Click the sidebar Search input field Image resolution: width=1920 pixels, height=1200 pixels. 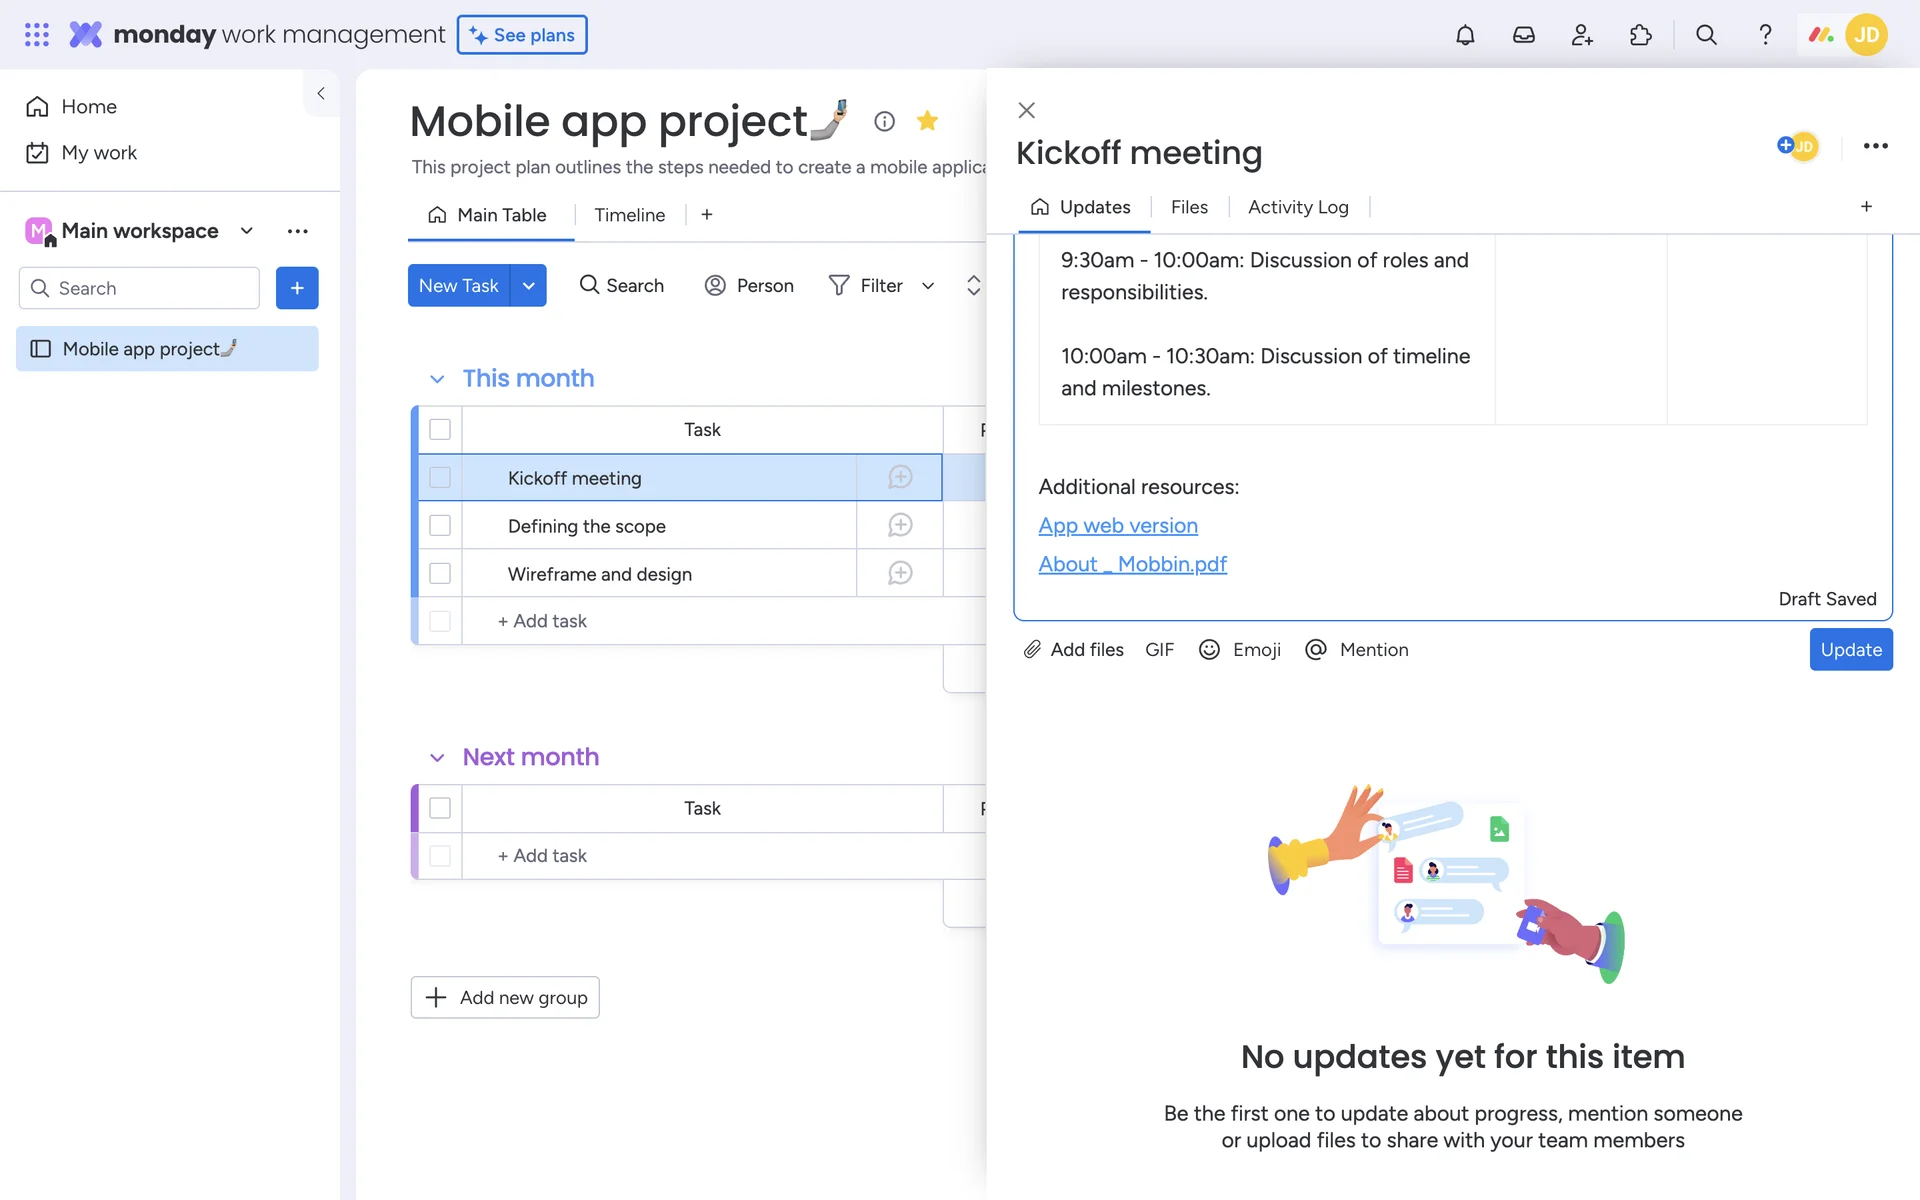point(150,288)
